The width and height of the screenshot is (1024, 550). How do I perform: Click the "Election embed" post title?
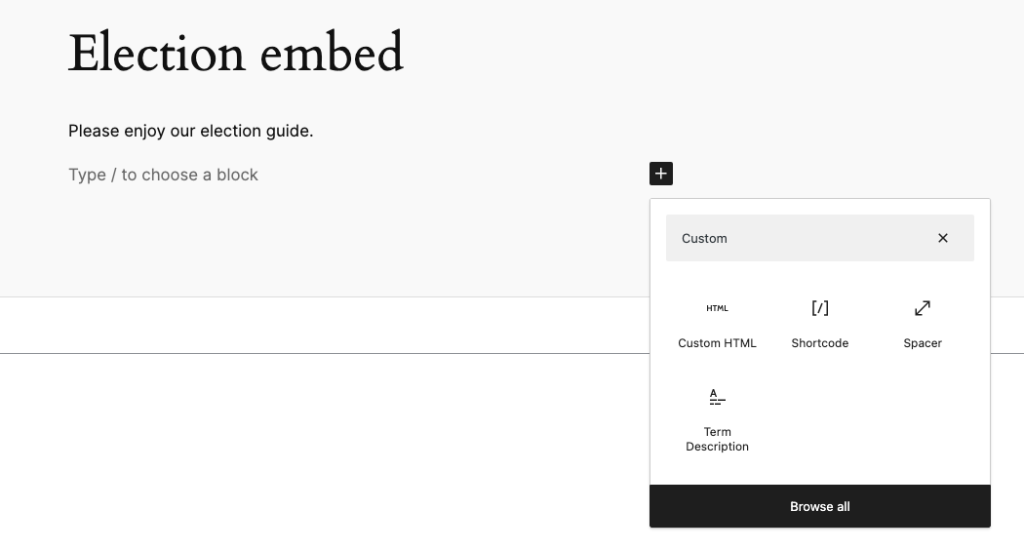235,53
